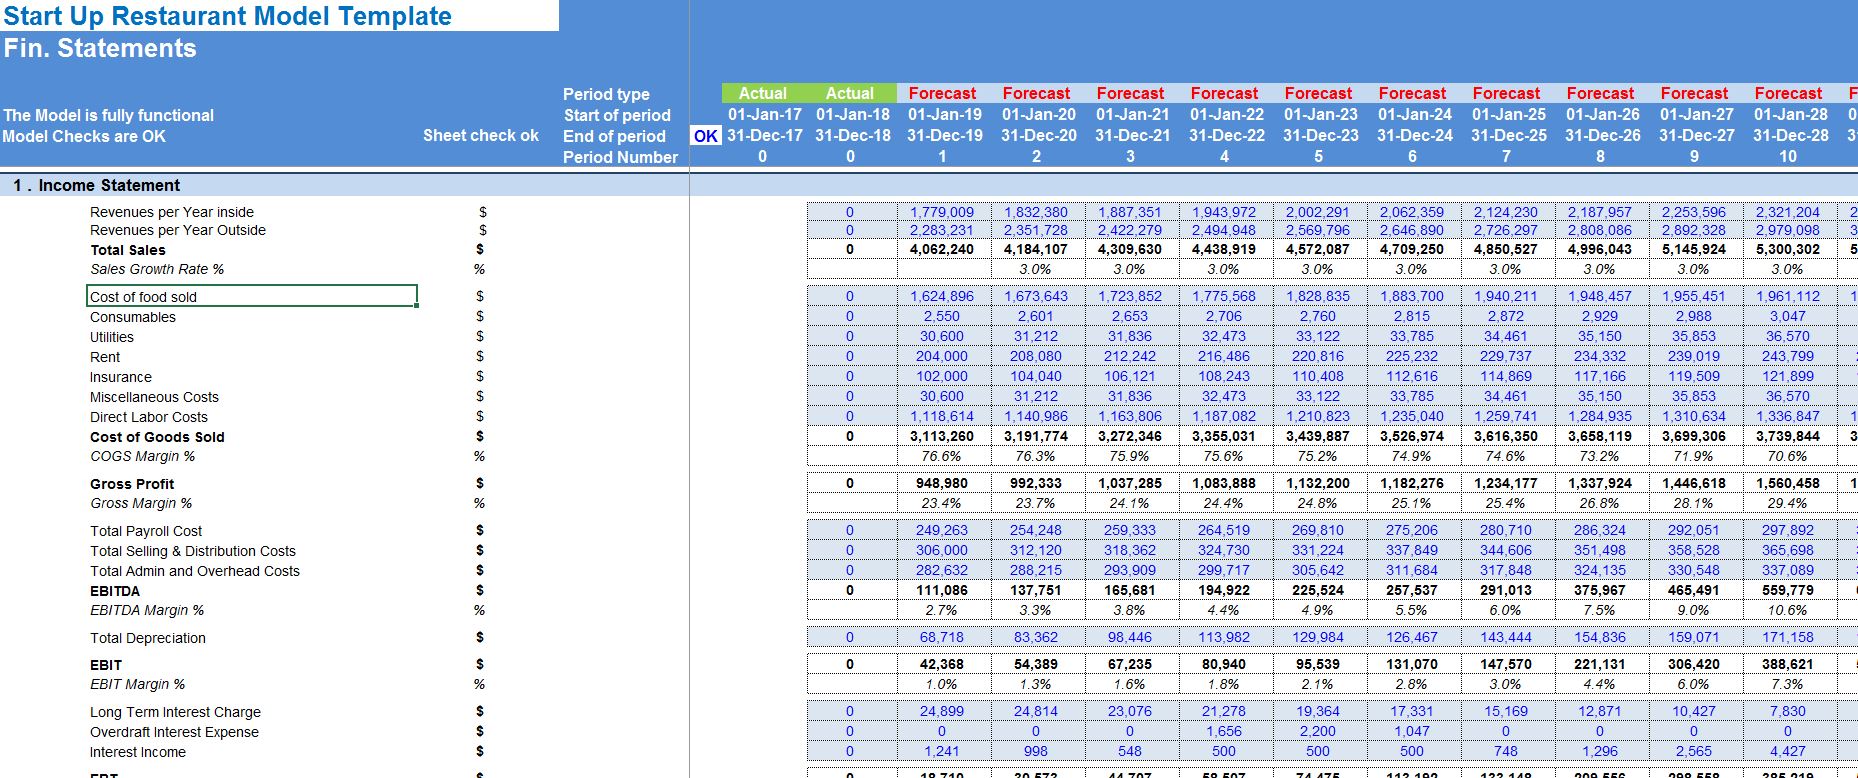Select the '01-Jan-20' start of period cell
This screenshot has width=1858, height=778.
click(x=1039, y=114)
